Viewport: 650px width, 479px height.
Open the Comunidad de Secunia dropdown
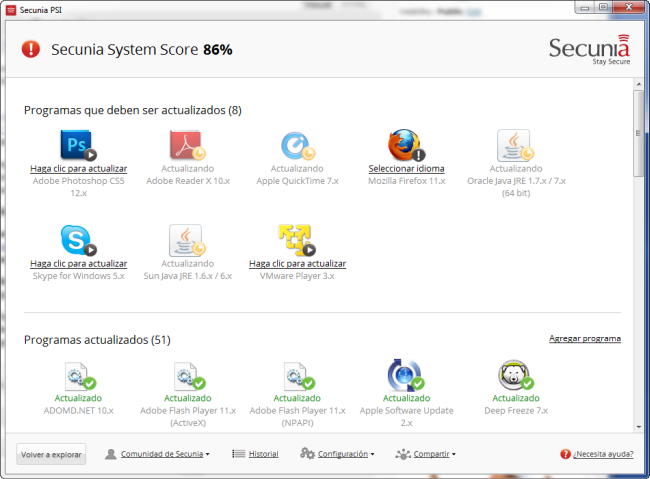[x=158, y=454]
